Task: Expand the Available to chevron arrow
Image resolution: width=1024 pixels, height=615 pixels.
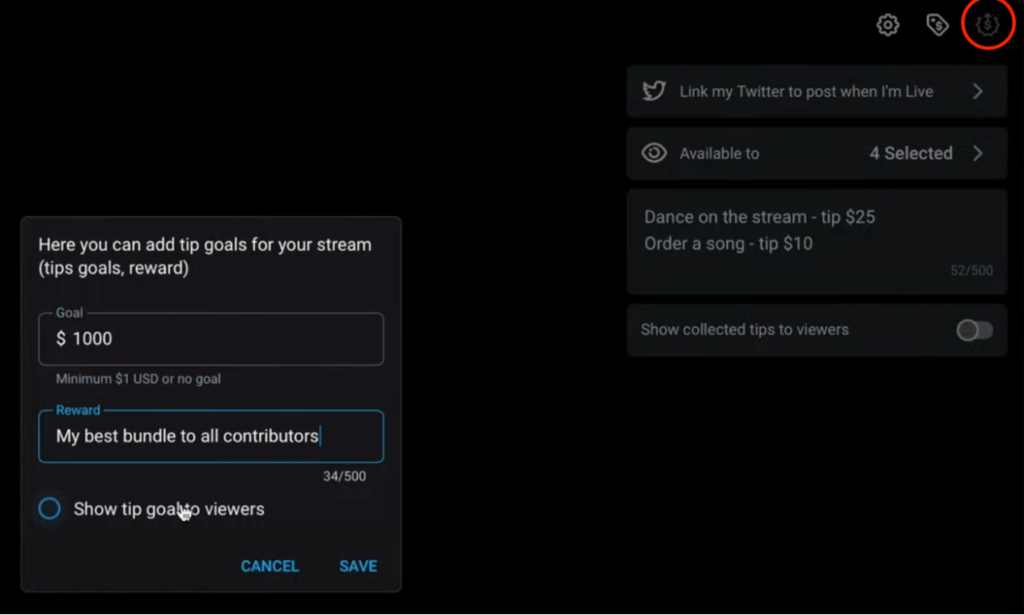Action: [x=978, y=153]
